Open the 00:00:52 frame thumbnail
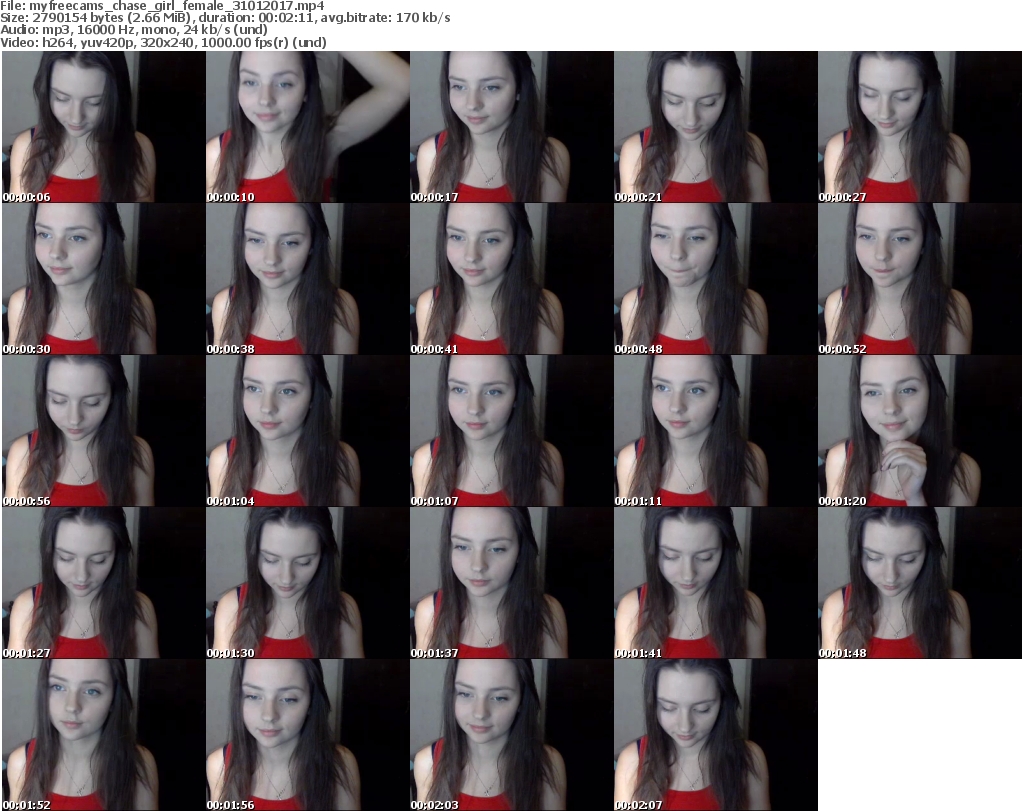Image resolution: width=1024 pixels, height=811 pixels. 920,279
